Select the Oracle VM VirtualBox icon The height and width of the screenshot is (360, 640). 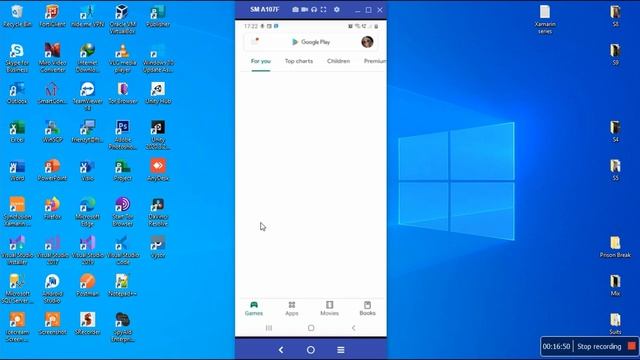(122, 20)
